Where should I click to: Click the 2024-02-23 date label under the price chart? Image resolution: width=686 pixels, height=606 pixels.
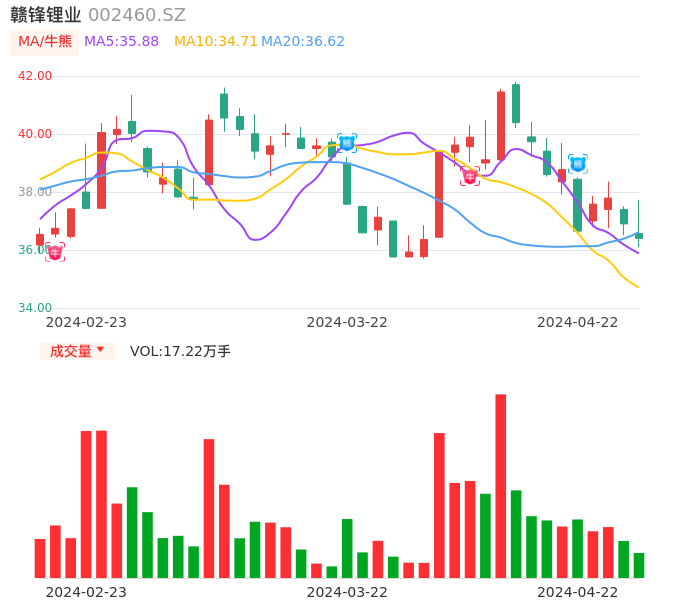[x=86, y=321]
